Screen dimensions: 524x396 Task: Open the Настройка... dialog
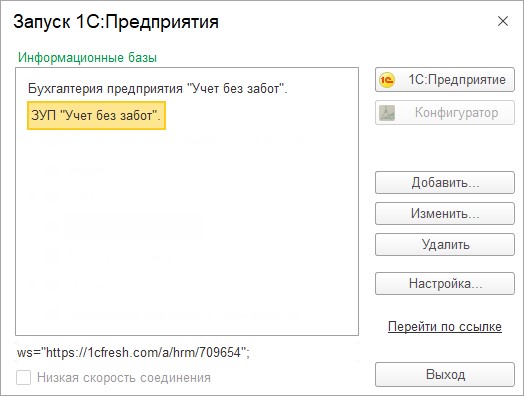click(x=445, y=283)
